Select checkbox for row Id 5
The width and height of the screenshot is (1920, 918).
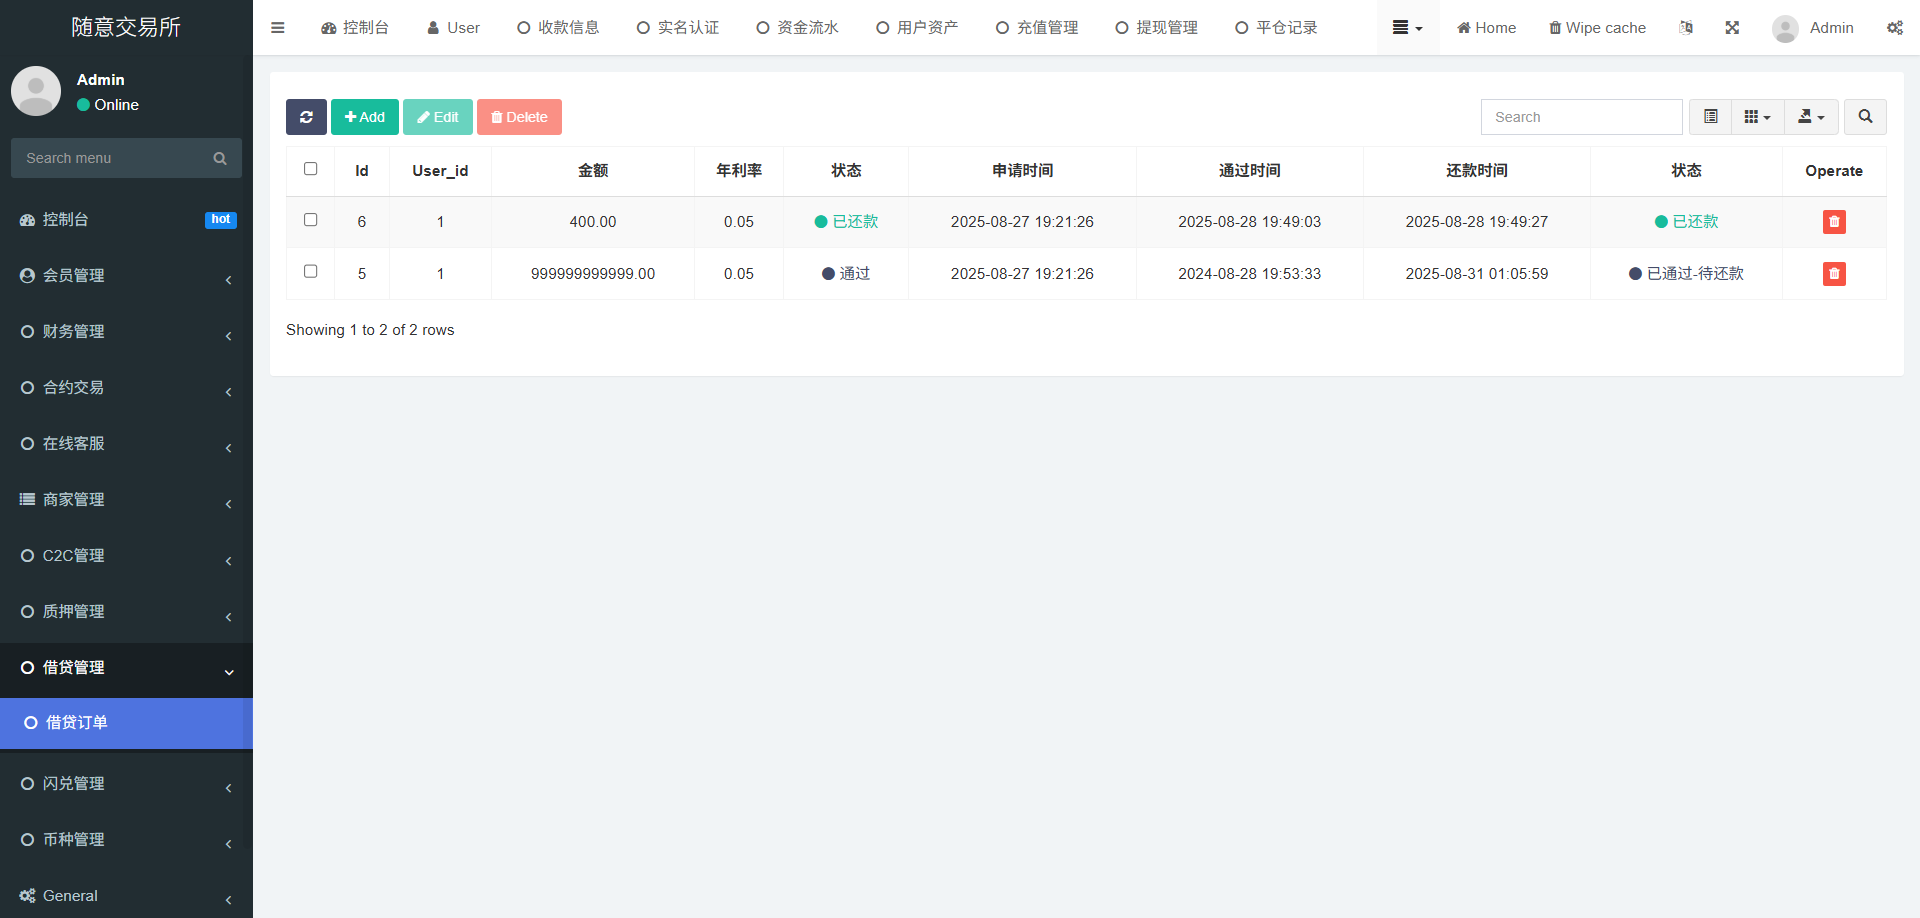tap(311, 272)
